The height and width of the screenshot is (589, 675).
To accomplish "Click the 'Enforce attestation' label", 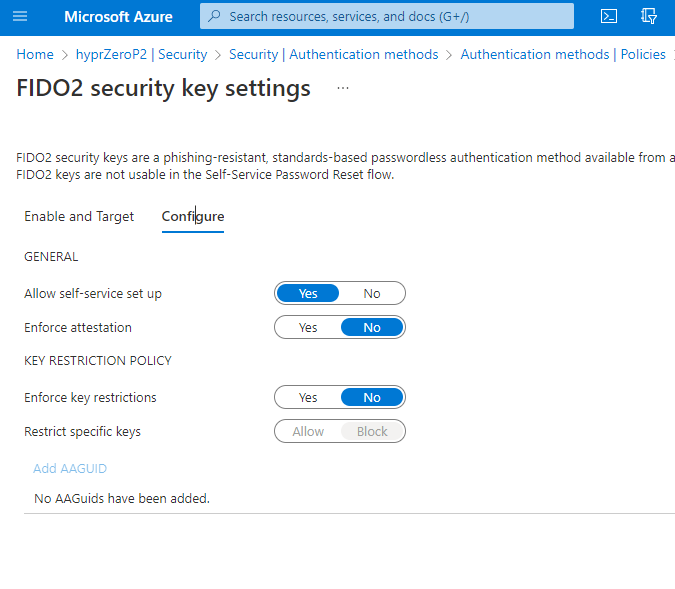I will [78, 327].
